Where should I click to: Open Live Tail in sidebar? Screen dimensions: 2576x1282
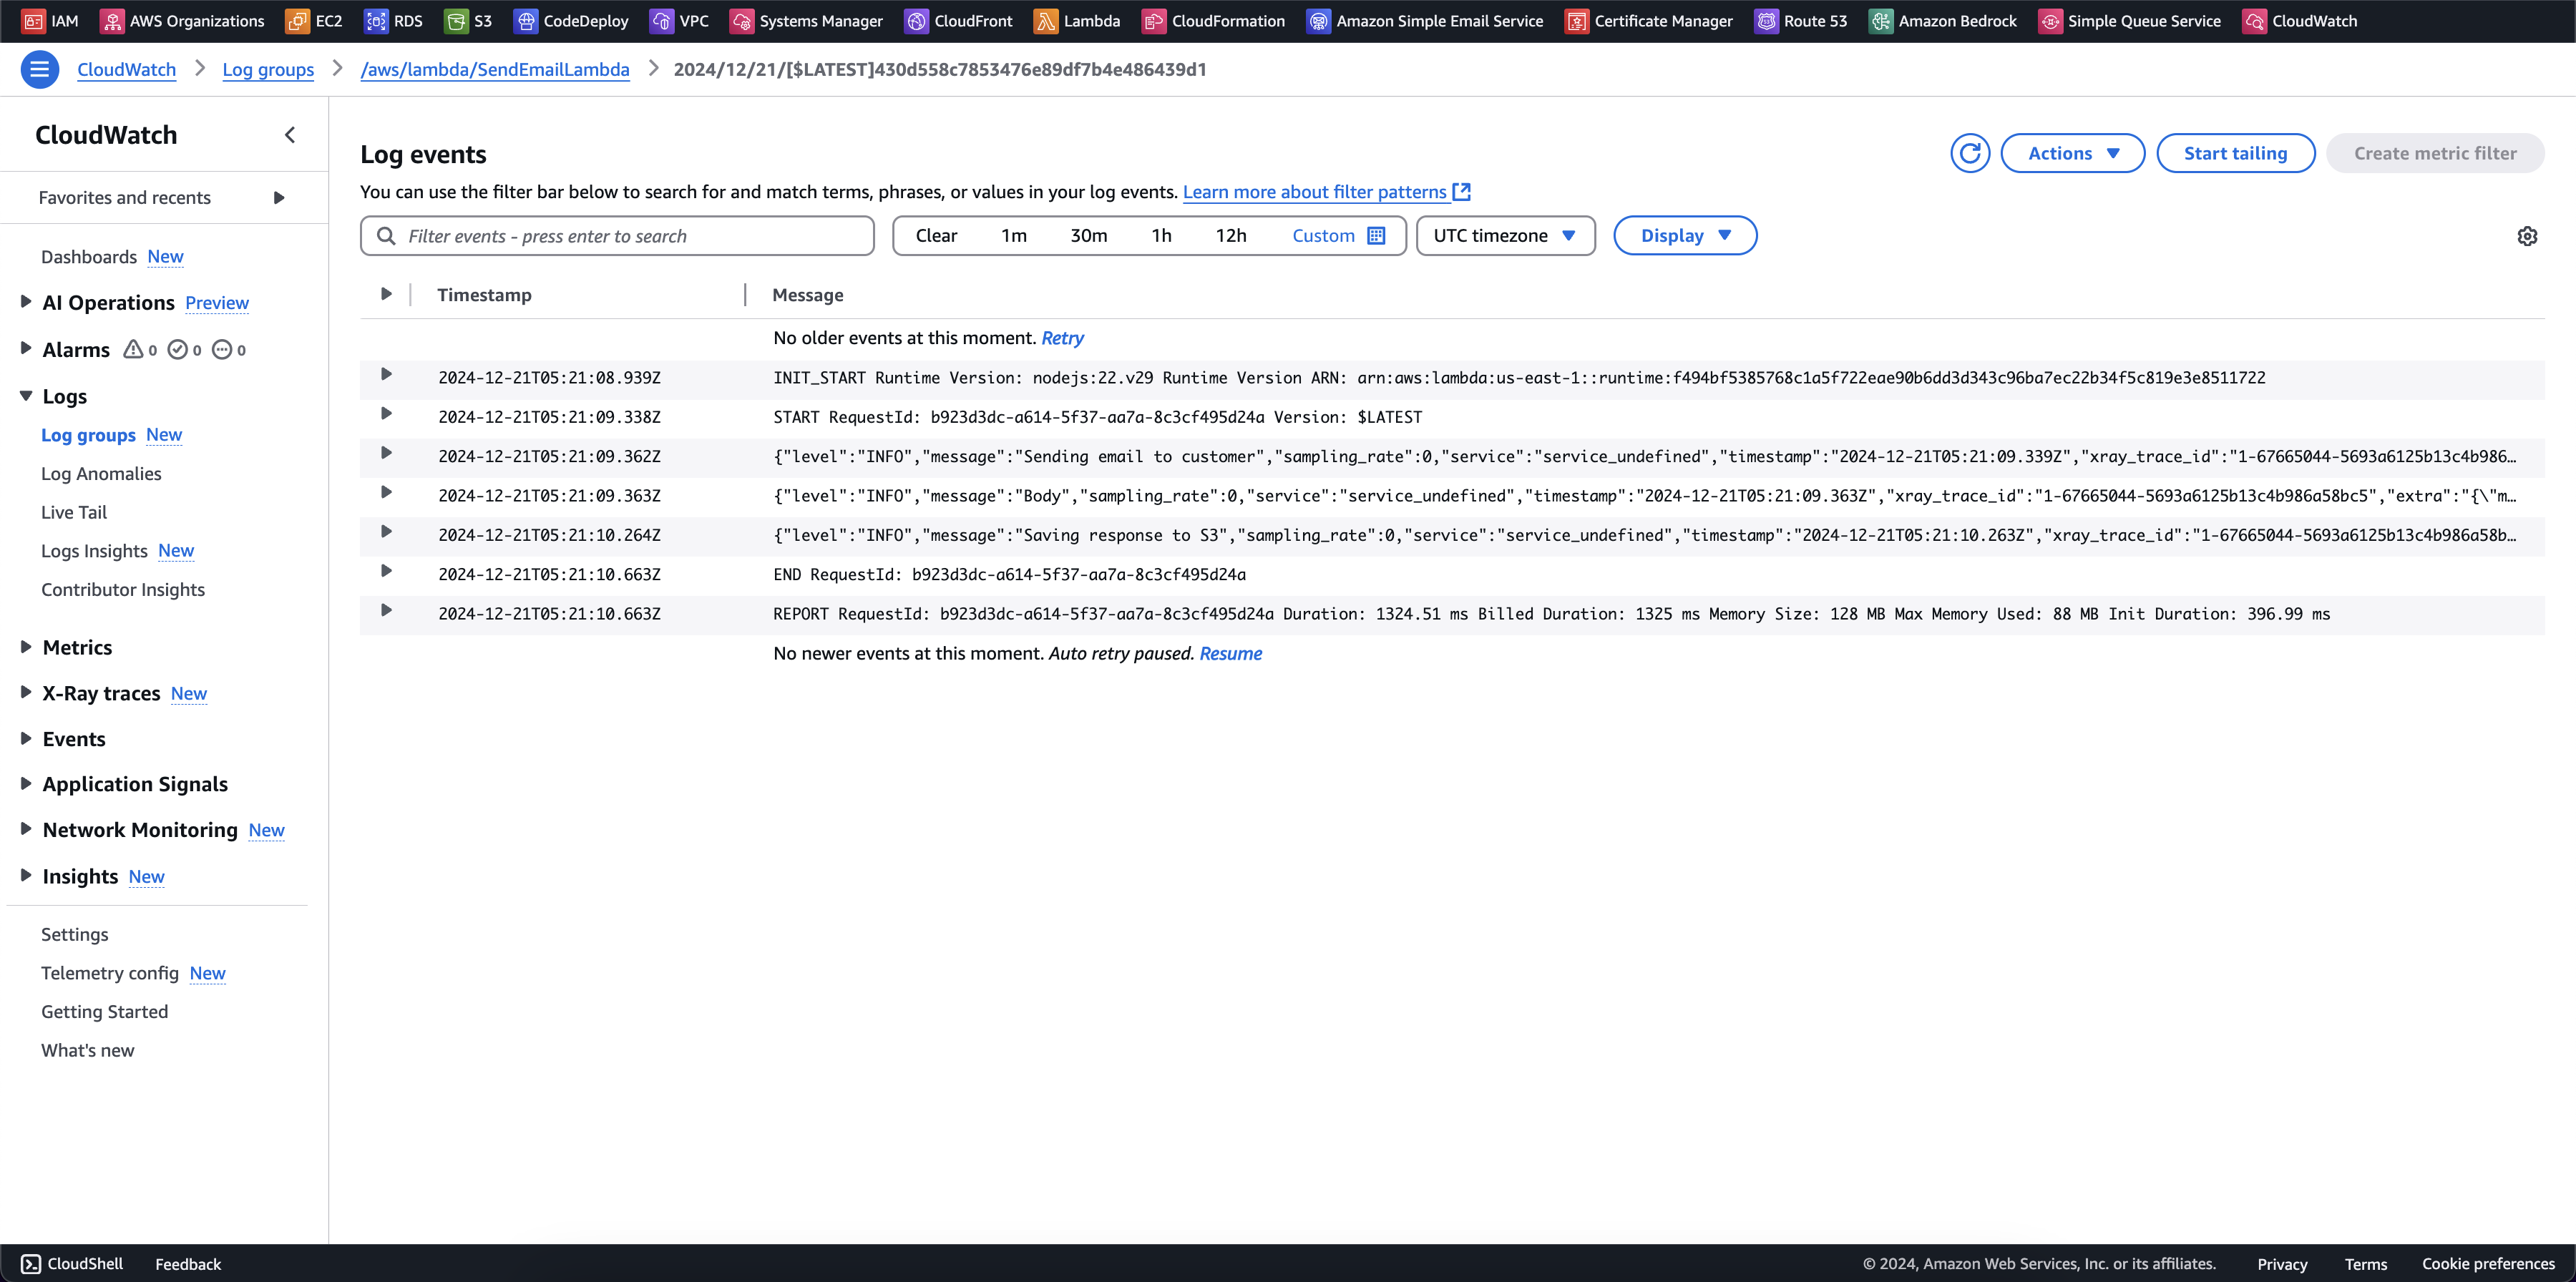coord(74,512)
